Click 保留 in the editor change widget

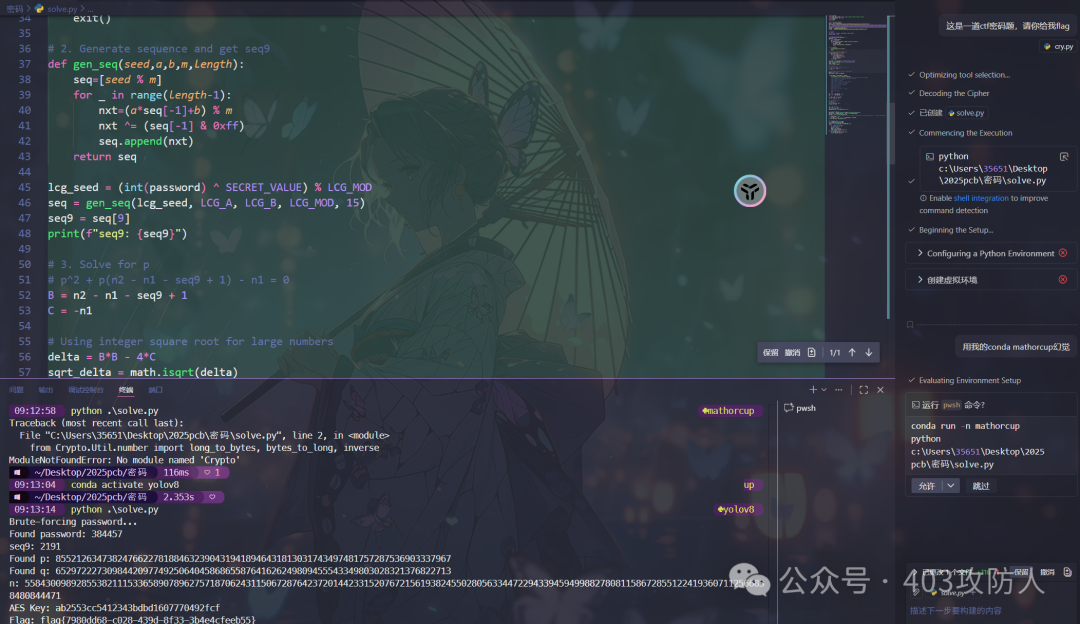pos(771,353)
